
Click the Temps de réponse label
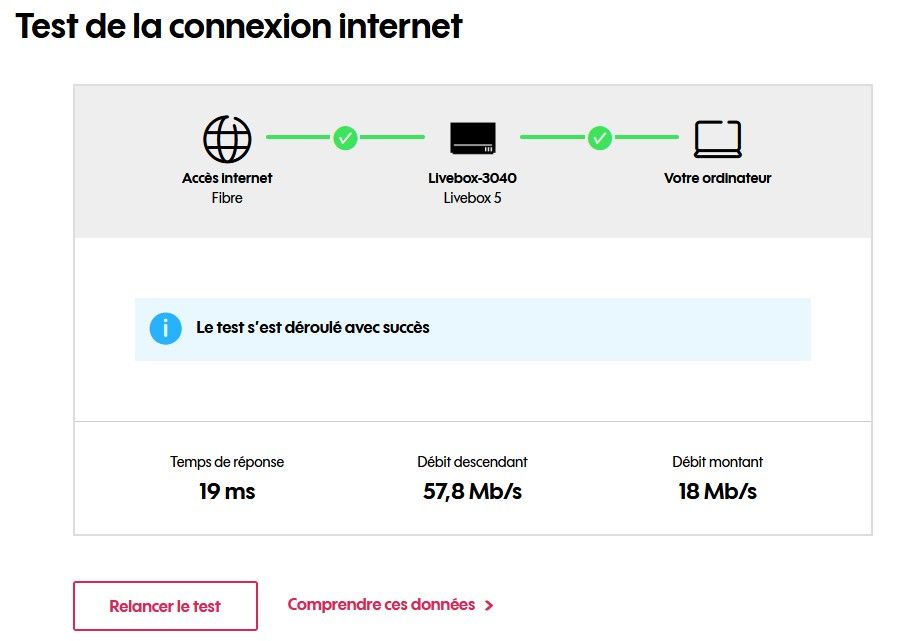point(226,462)
